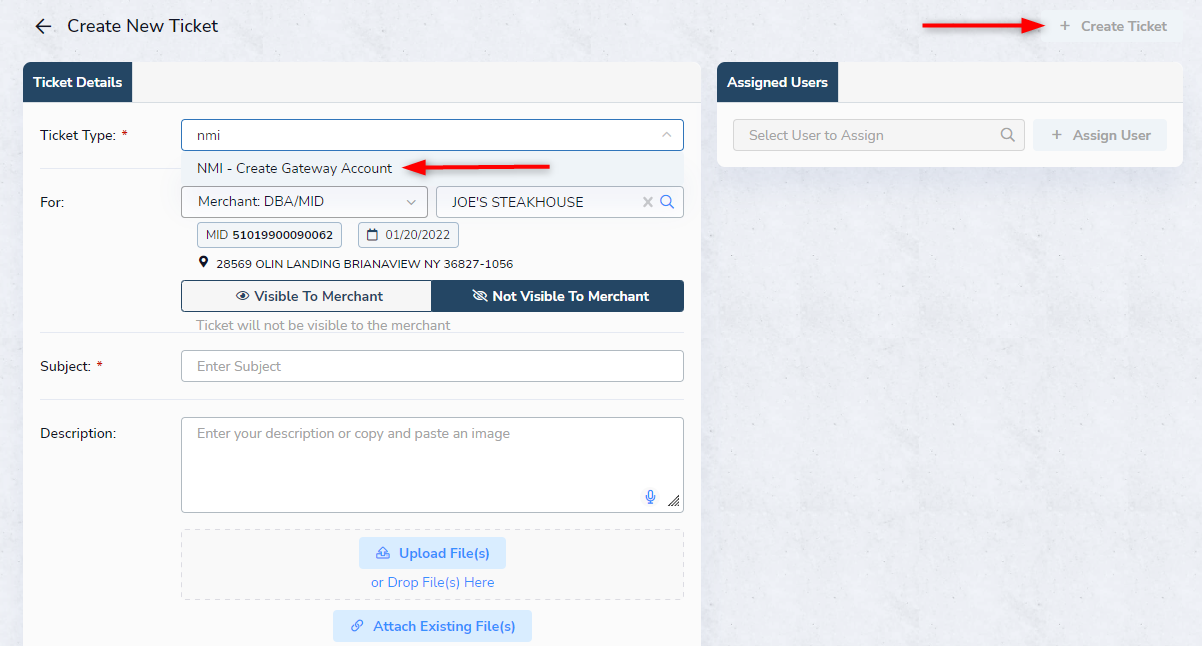Toggle Not Visible To Merchant

click(558, 296)
